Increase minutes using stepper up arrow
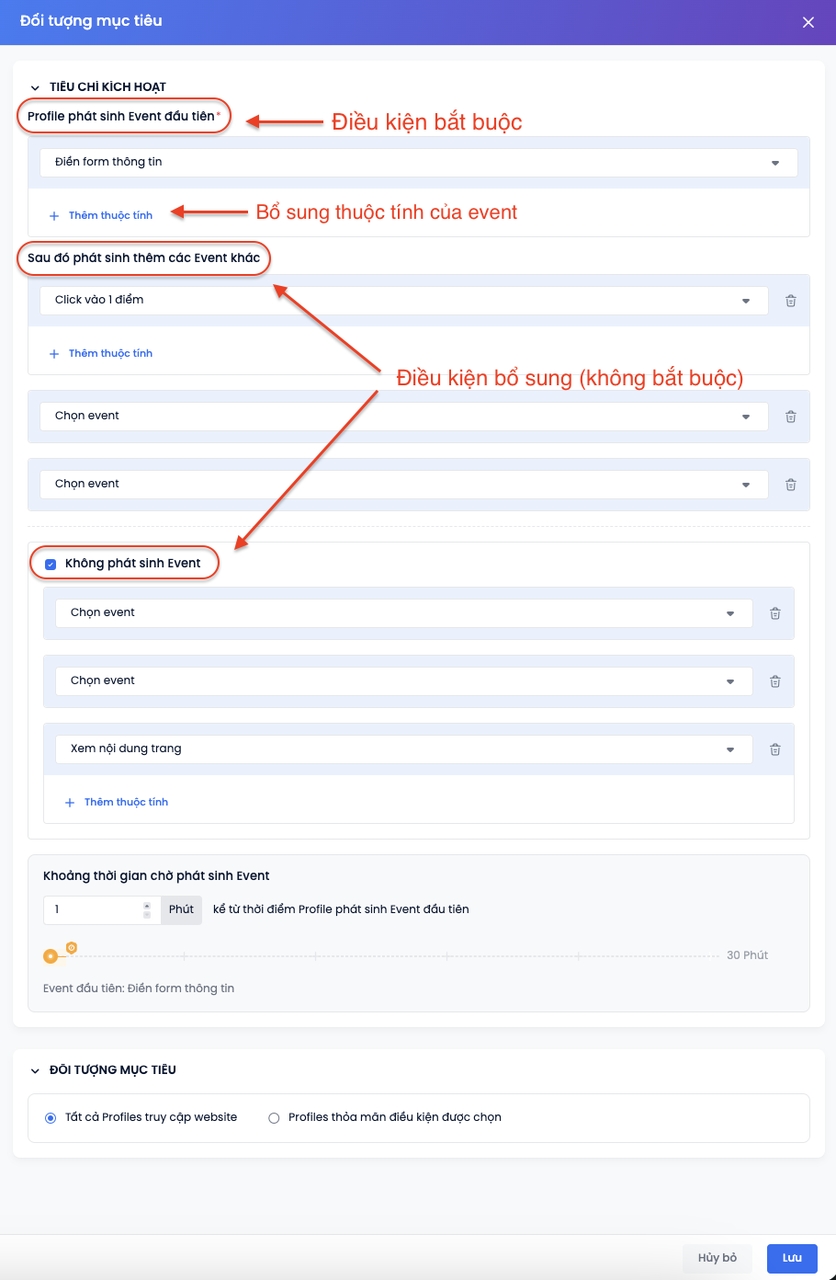This screenshot has height=1280, width=836. pos(147,905)
